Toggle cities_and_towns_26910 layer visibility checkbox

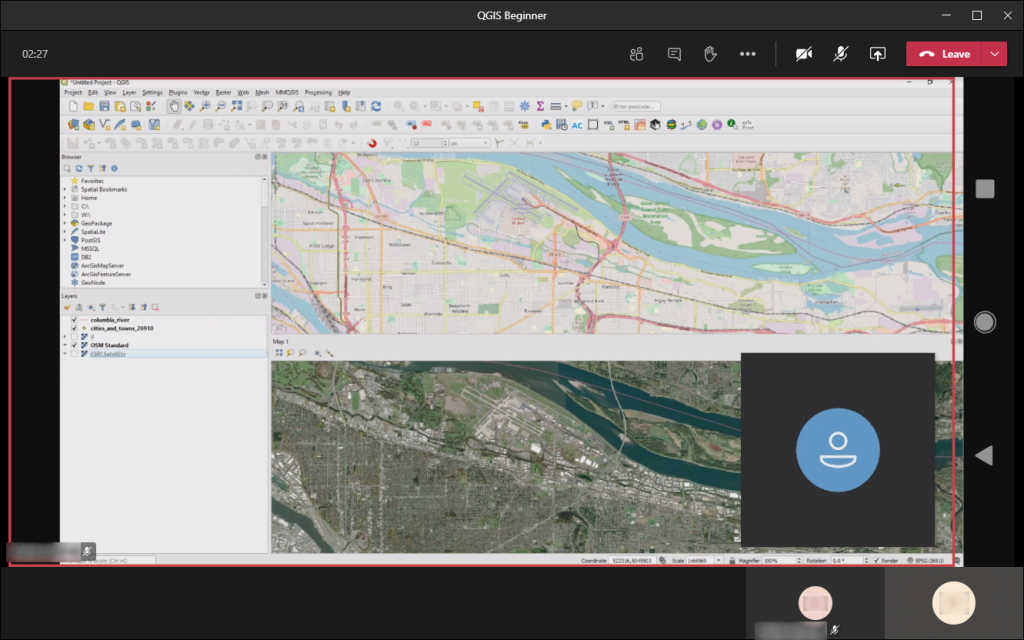point(74,328)
